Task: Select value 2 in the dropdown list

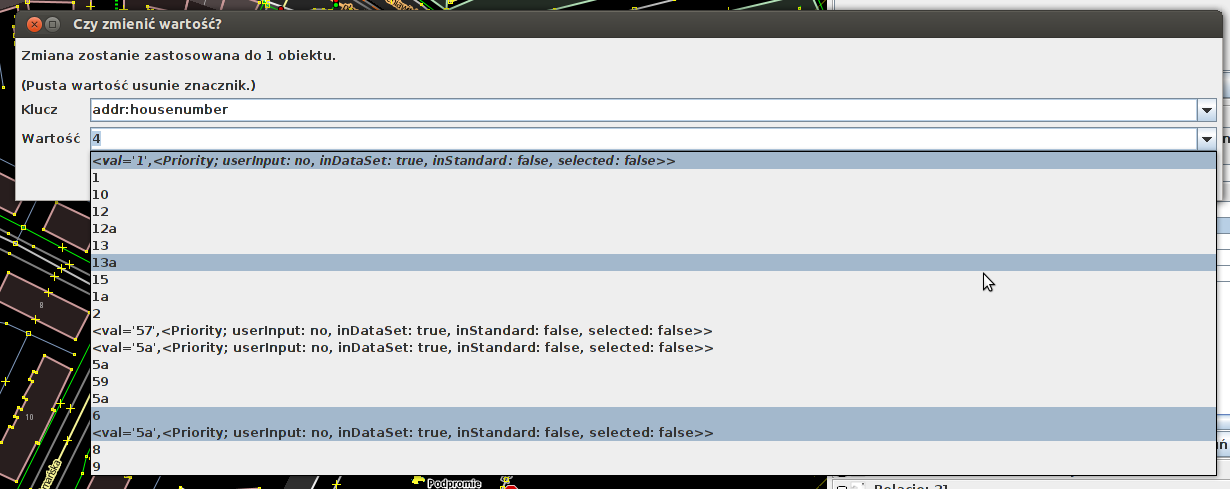Action: [96, 314]
